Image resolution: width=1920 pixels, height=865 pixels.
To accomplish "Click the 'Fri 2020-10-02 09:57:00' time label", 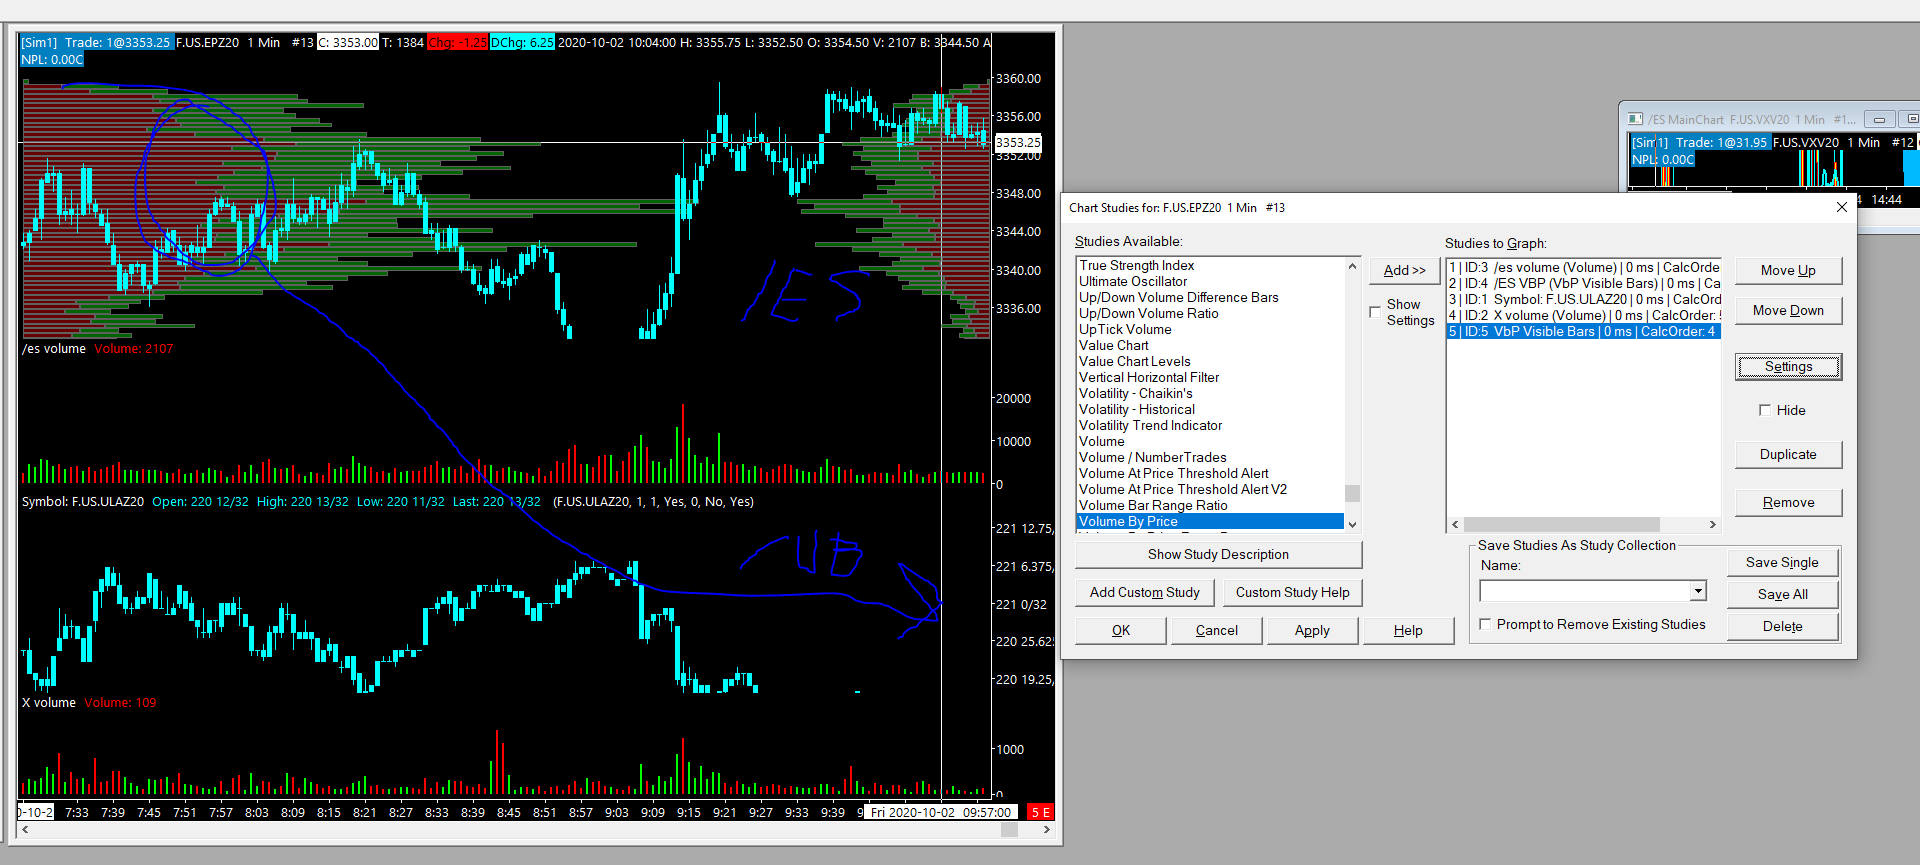I will (x=941, y=812).
